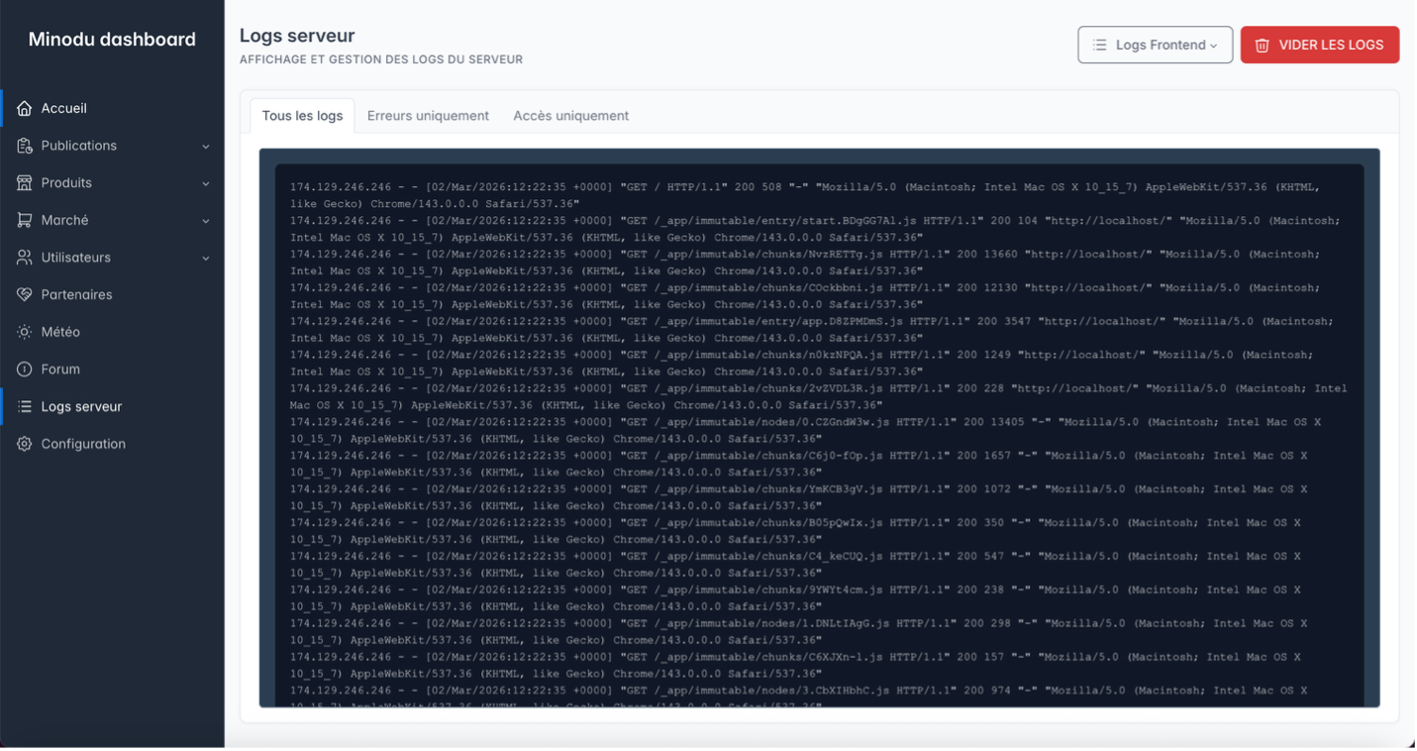Click the log line for nodes/1.DNLtIAgG.js
This screenshot has height=751, width=1417.
(798, 632)
